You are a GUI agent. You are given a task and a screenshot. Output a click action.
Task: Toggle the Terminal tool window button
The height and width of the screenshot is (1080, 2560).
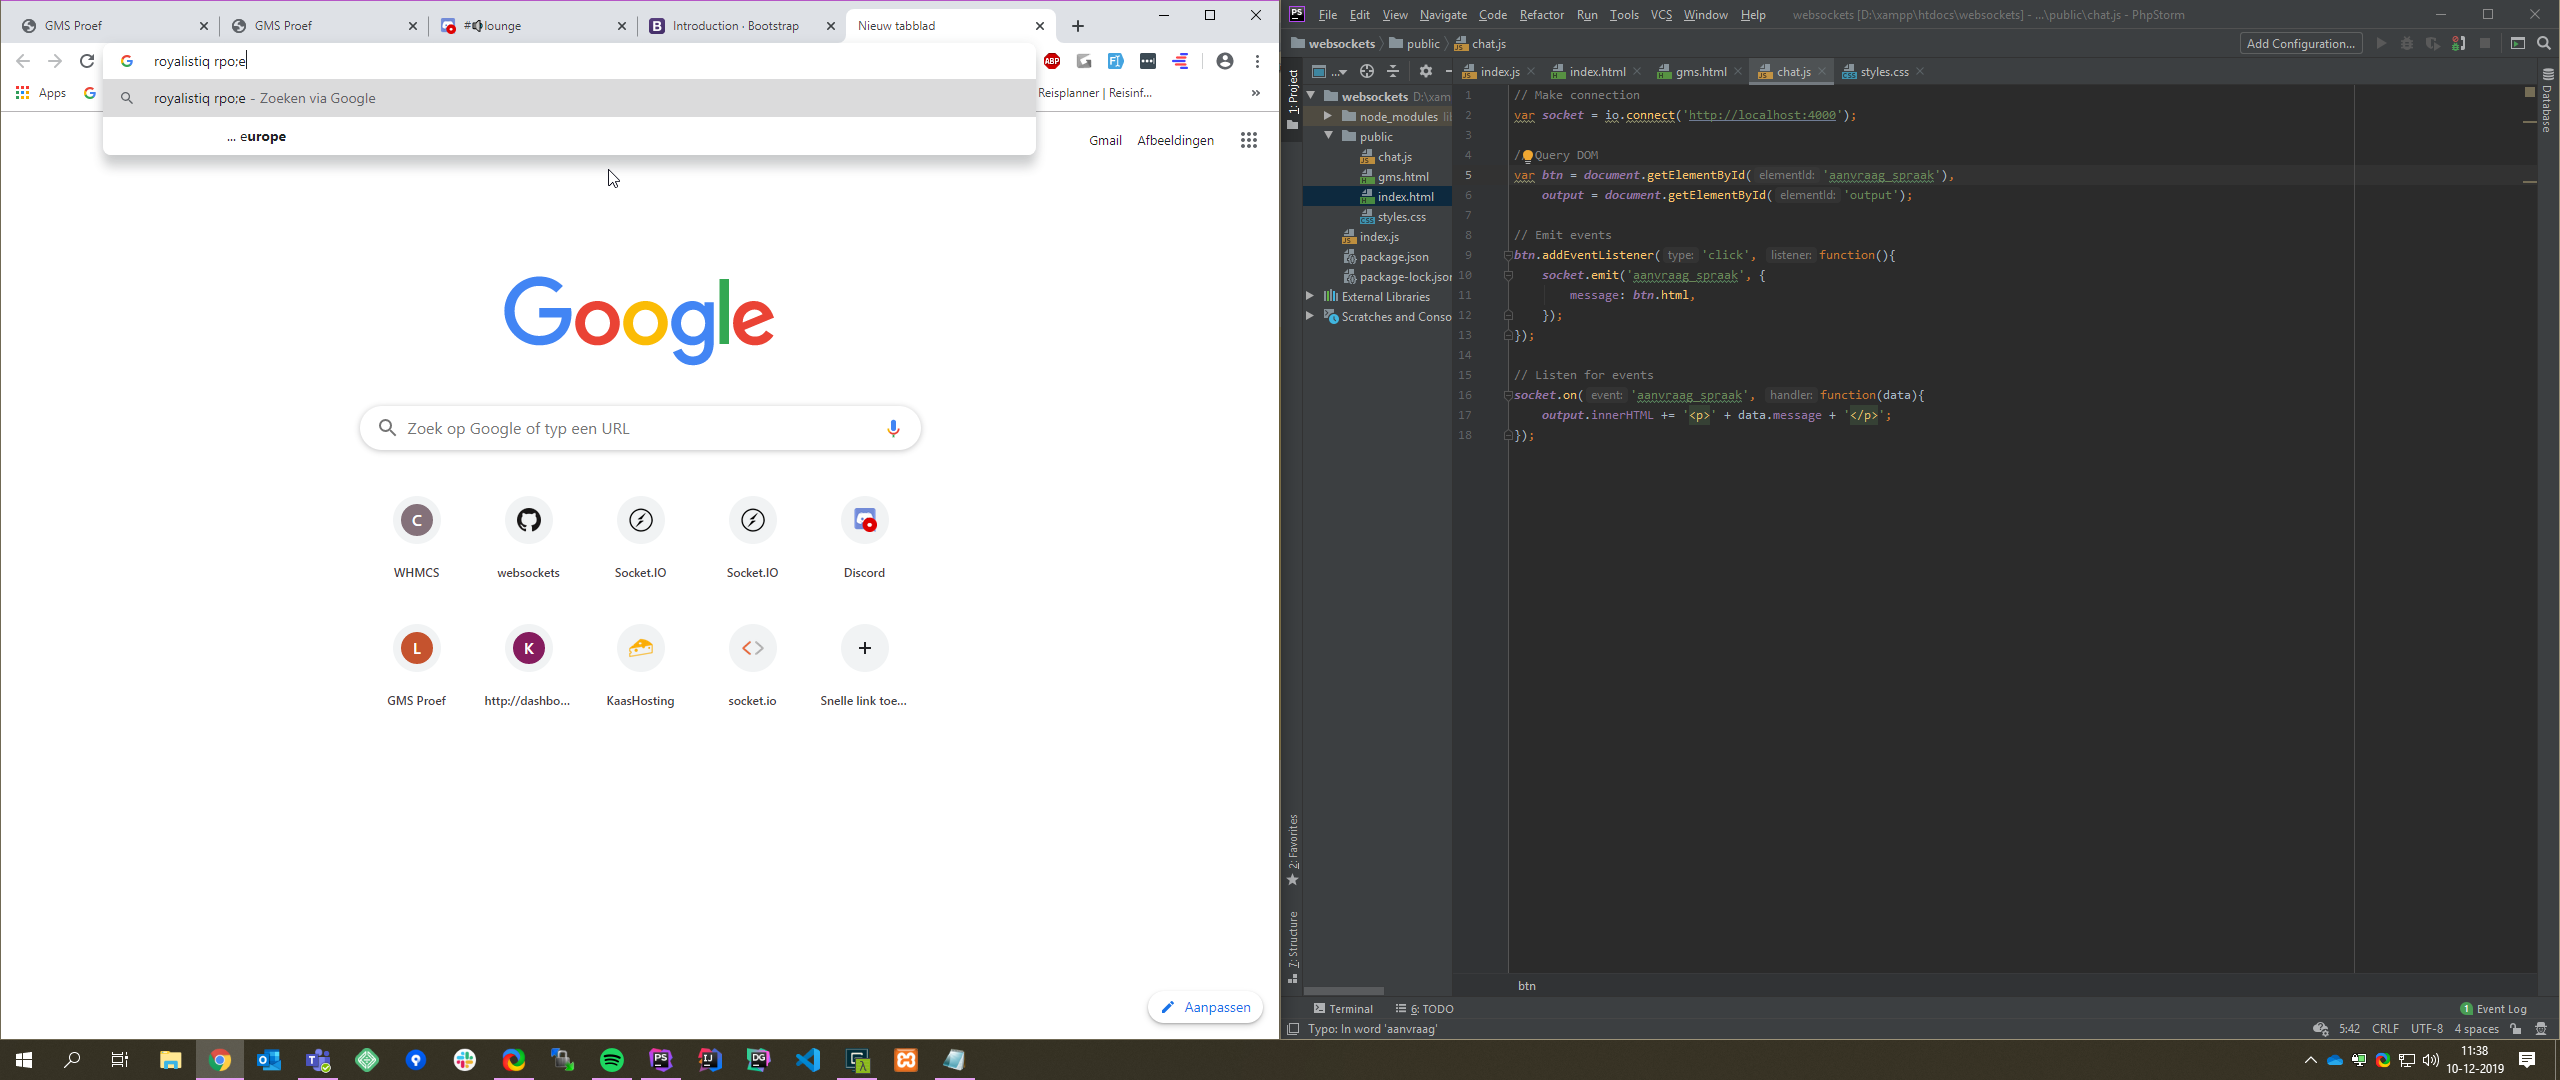click(1343, 1009)
